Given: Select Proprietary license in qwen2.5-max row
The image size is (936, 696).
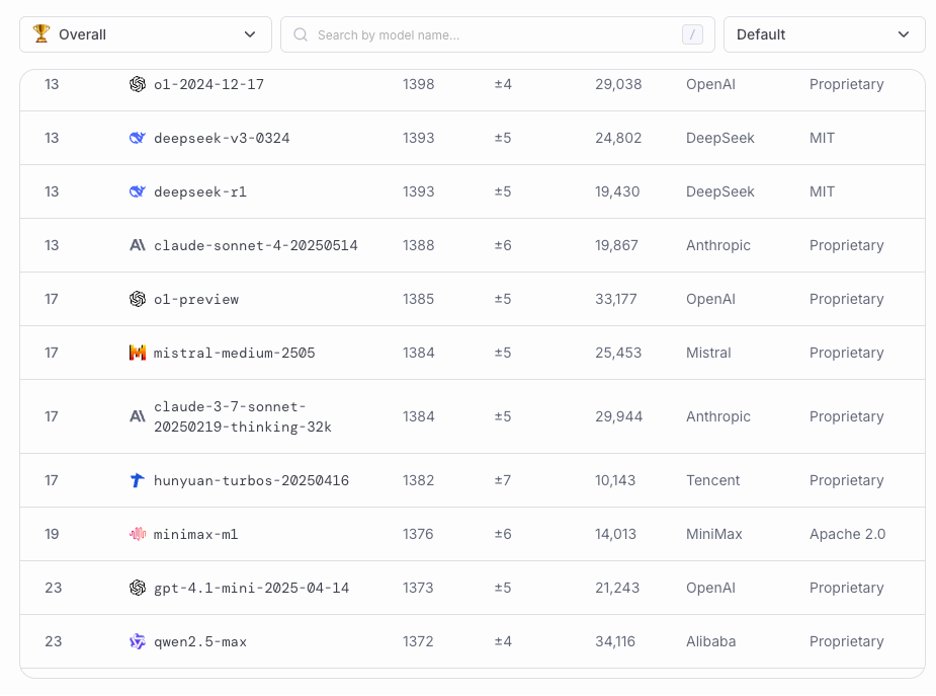Looking at the screenshot, I should (x=846, y=642).
